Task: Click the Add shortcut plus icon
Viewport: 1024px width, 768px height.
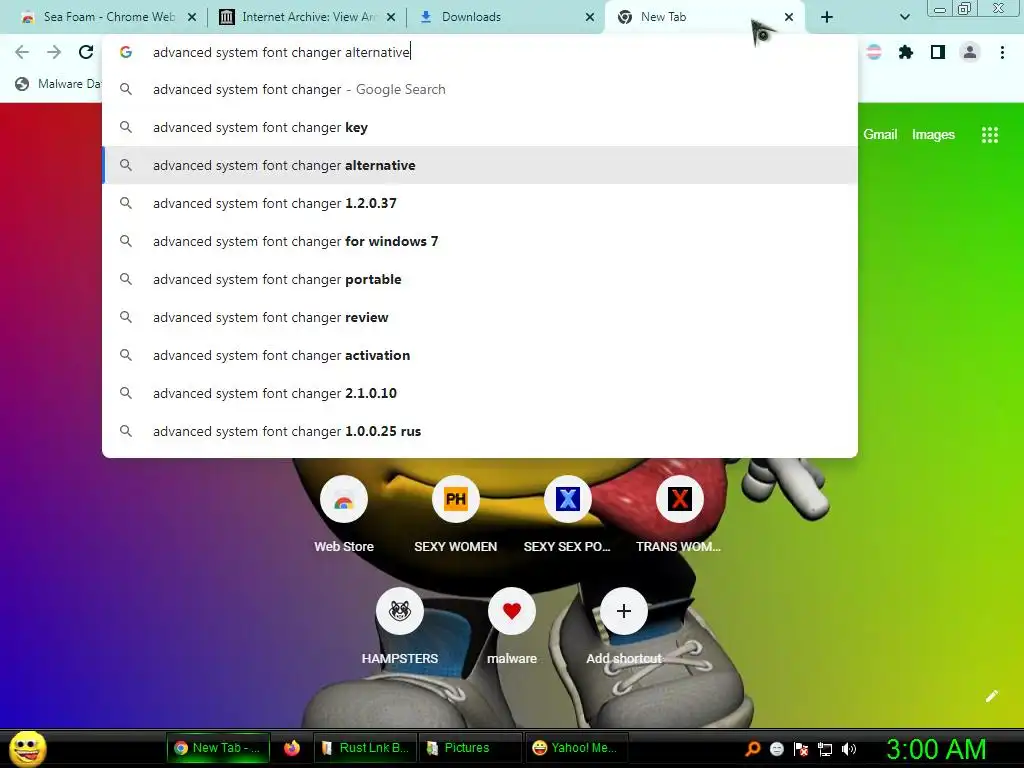Action: tap(624, 611)
